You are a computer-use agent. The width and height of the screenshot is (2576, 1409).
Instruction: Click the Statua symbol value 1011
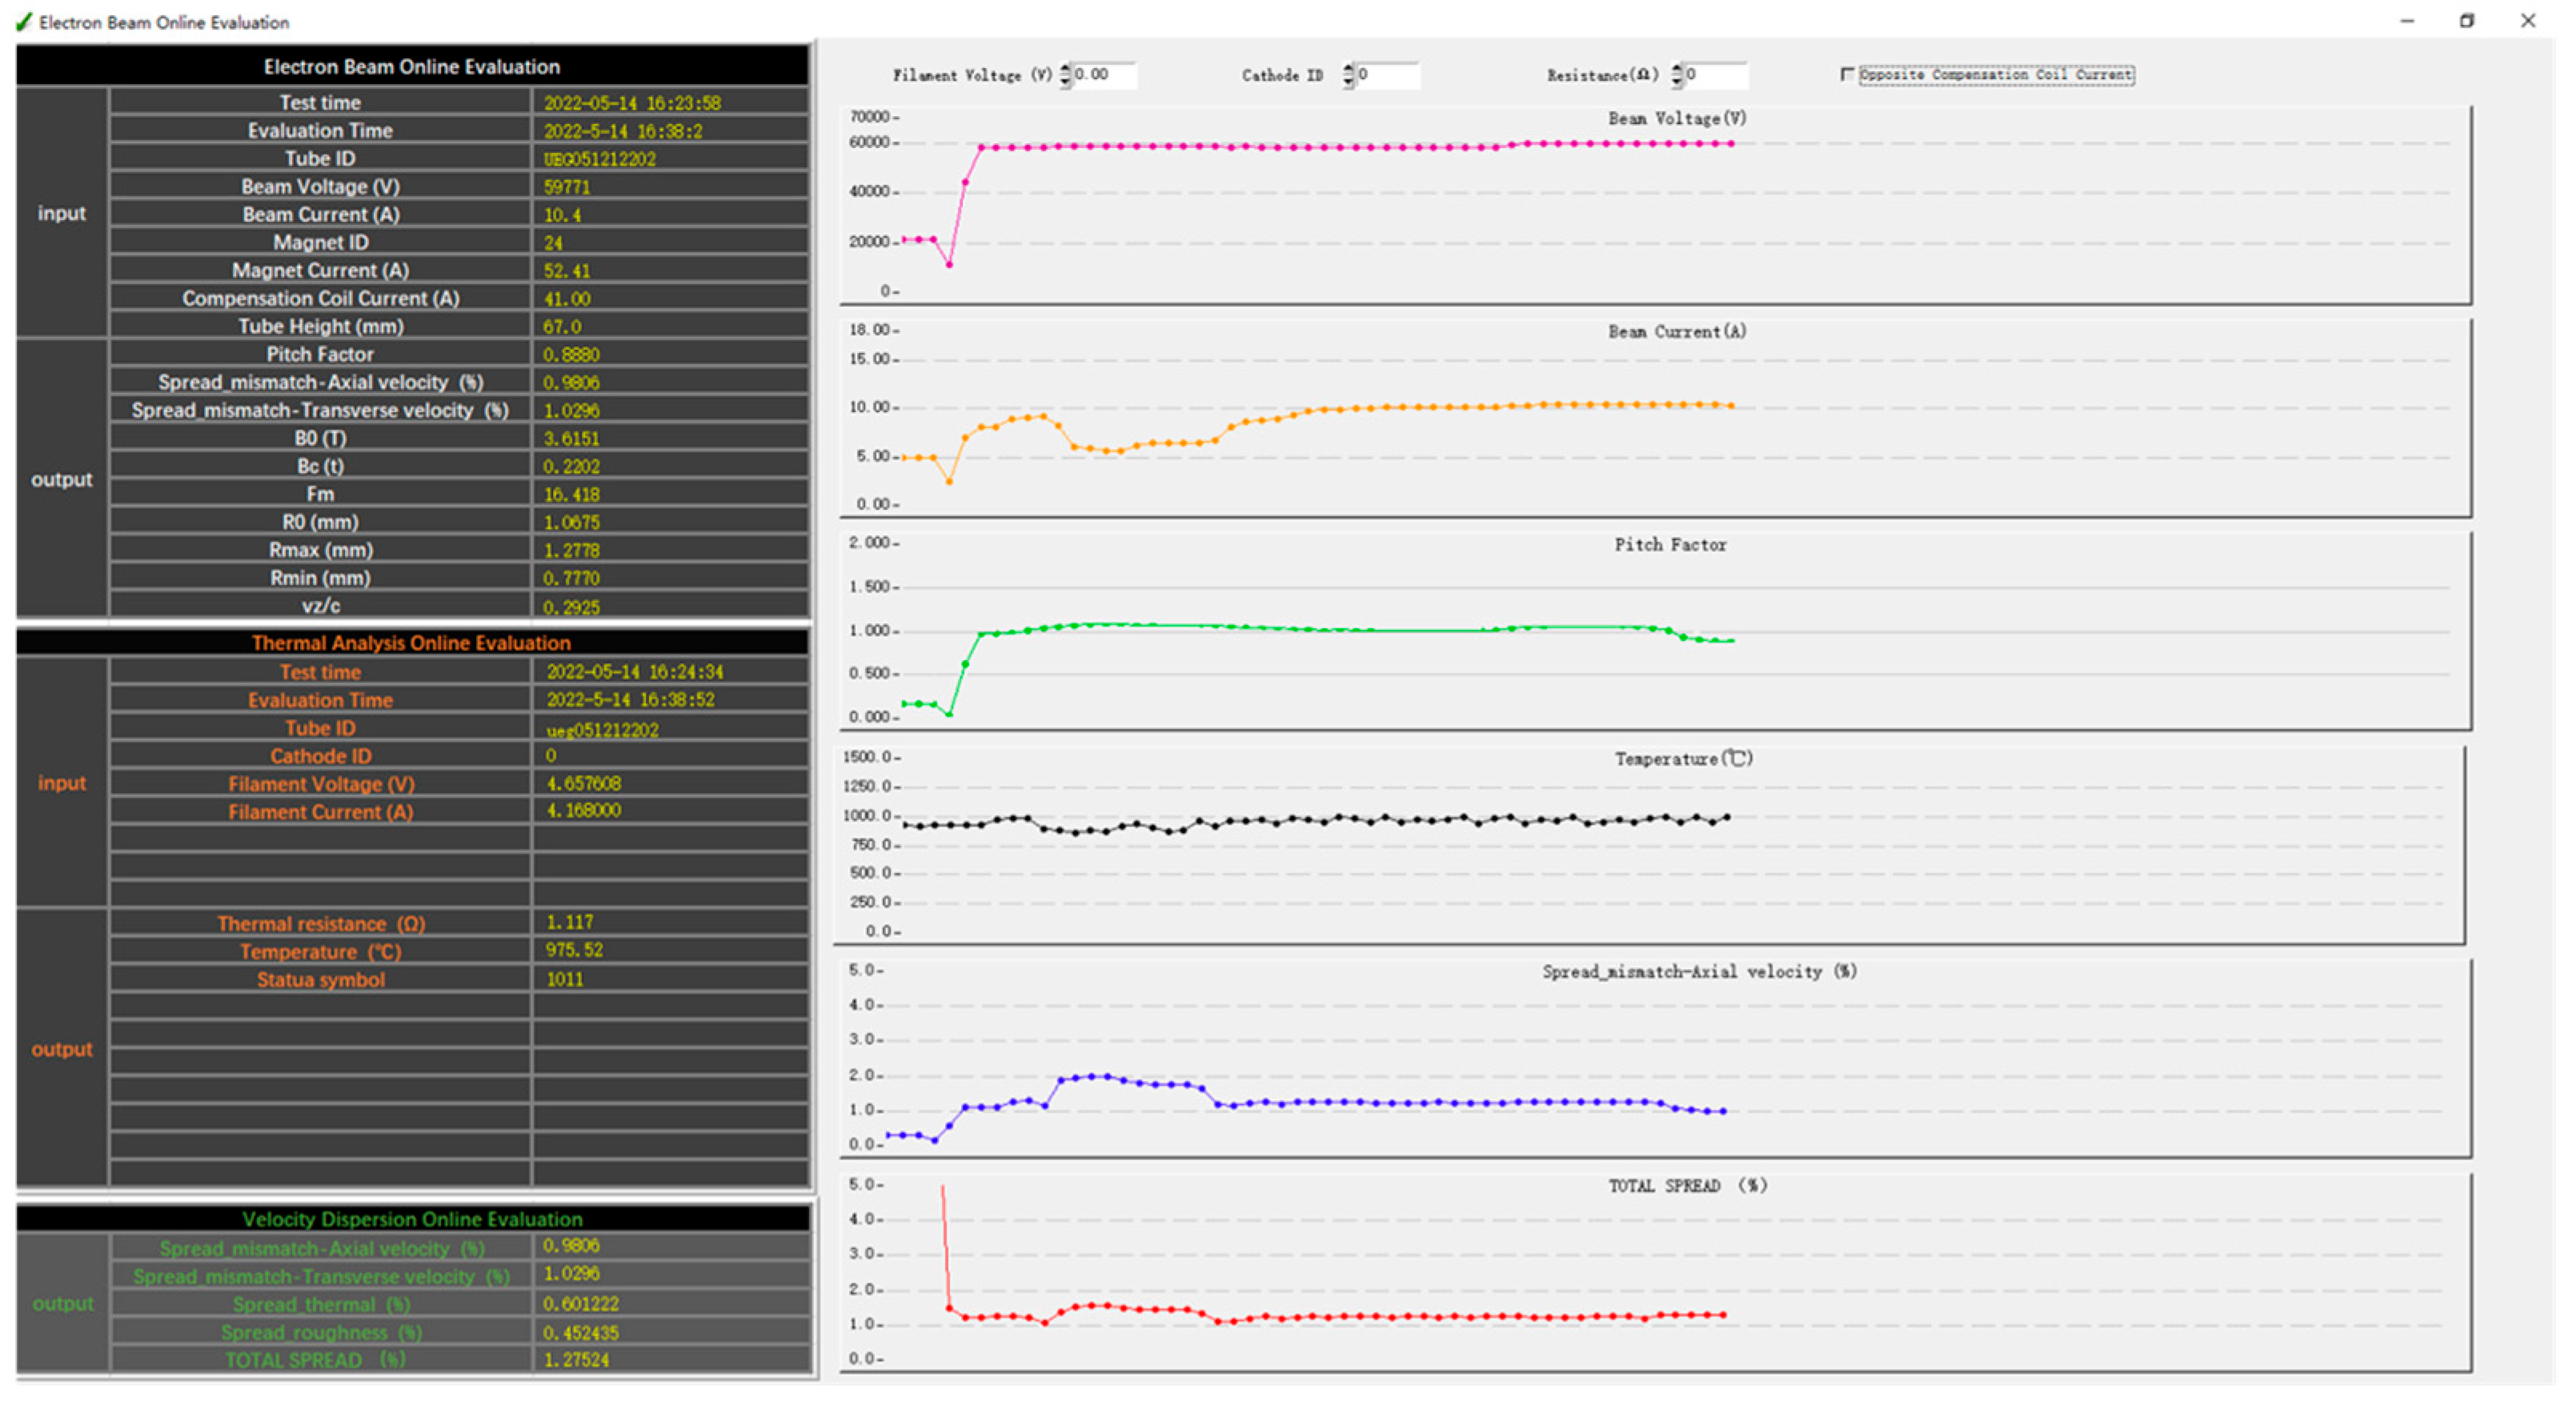pos(565,979)
